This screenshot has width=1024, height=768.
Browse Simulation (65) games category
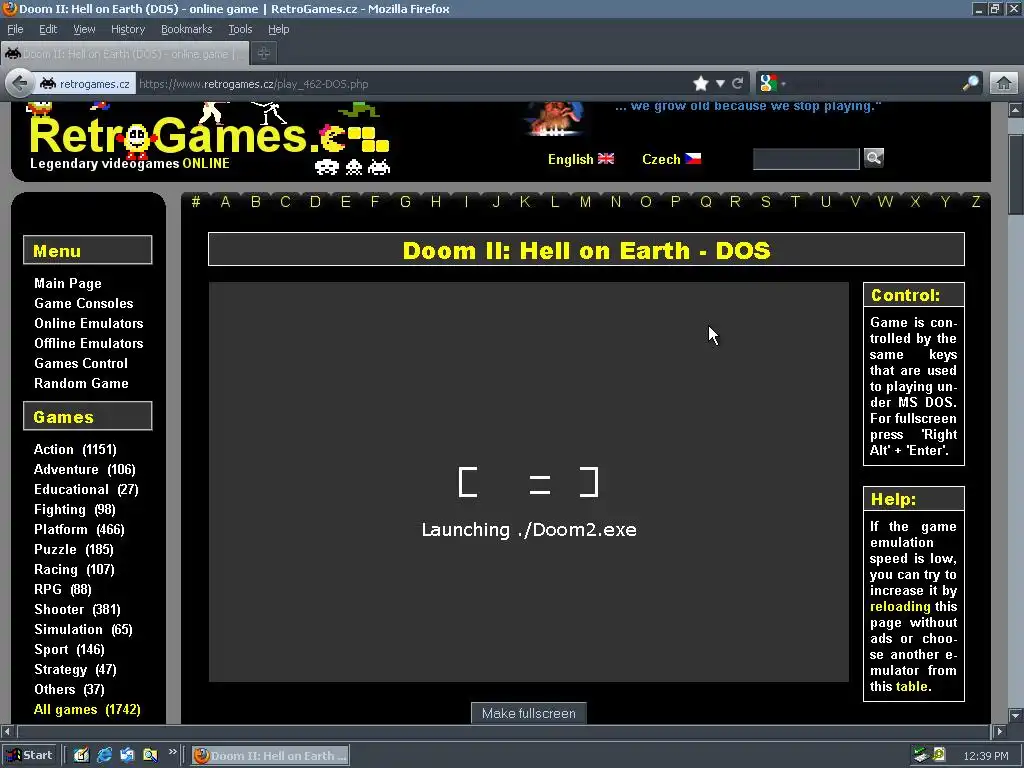[x=84, y=630]
